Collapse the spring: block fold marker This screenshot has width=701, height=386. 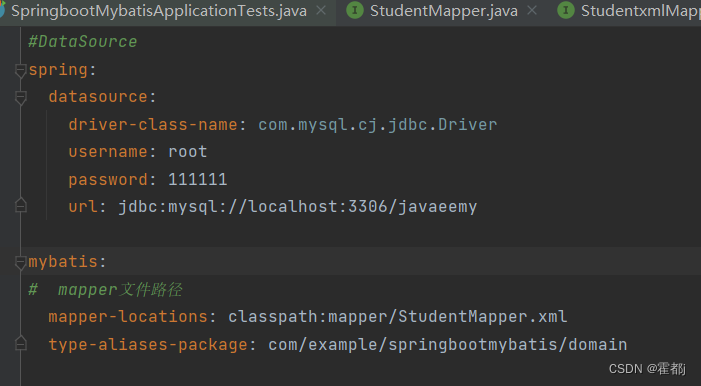tap(21, 70)
